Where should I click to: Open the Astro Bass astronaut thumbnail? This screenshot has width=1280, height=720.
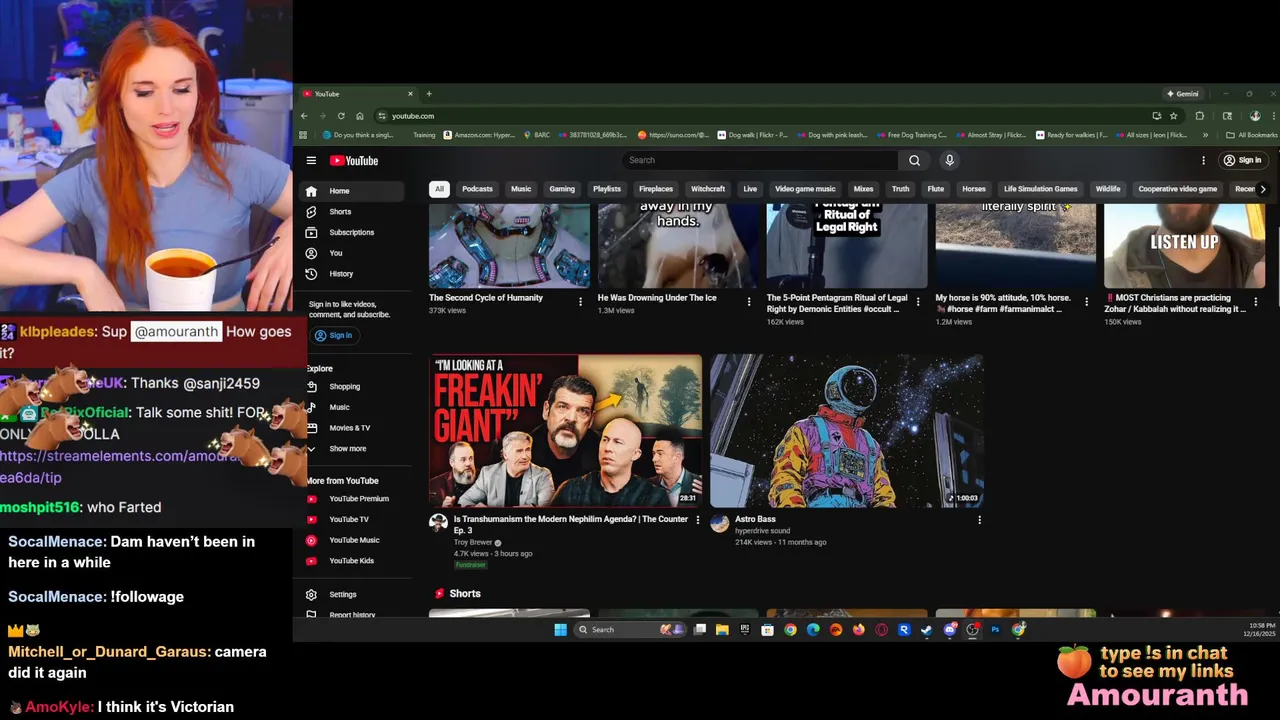click(846, 431)
